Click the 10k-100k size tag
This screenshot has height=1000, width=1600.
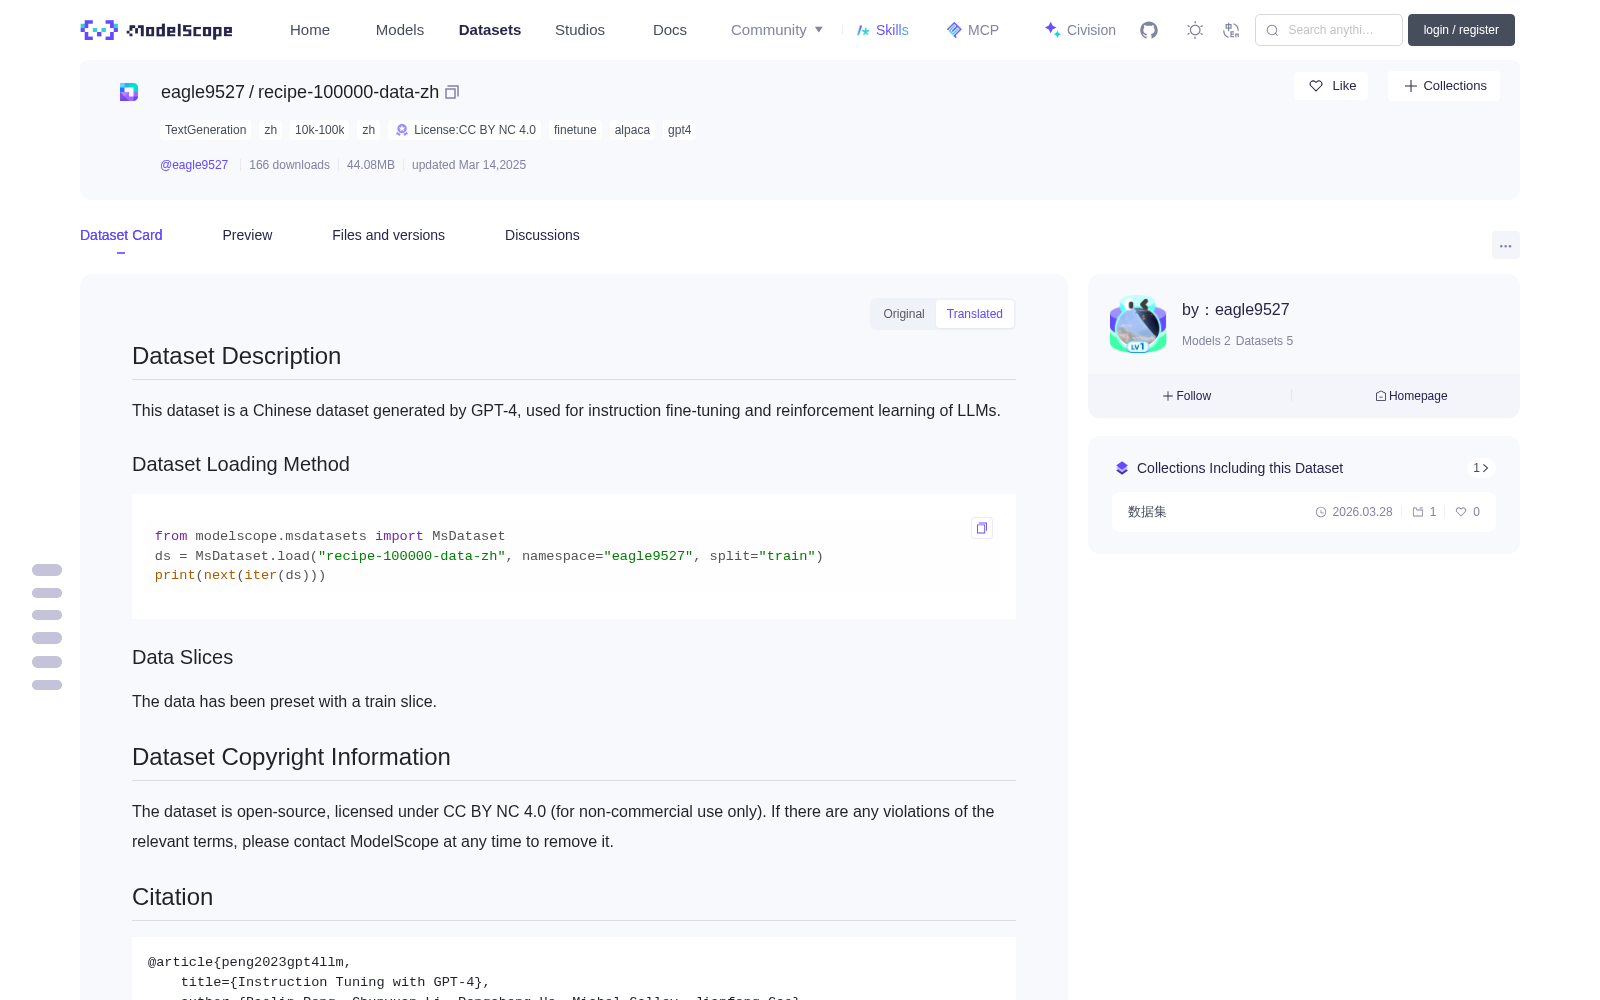click(320, 130)
